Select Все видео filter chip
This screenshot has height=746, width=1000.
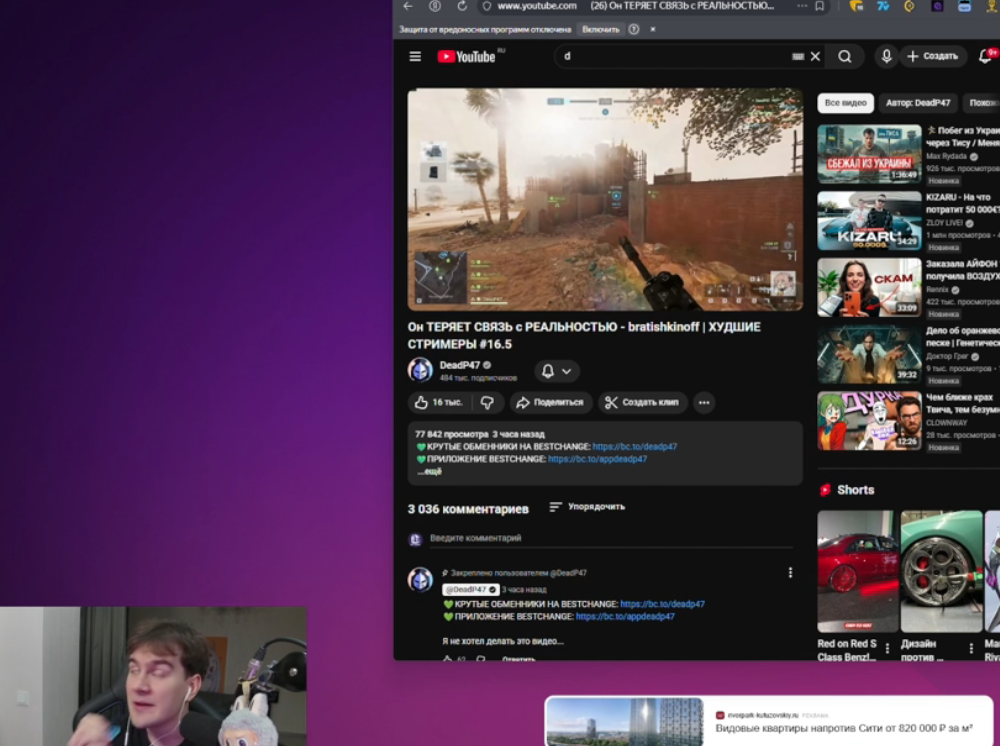(x=846, y=103)
